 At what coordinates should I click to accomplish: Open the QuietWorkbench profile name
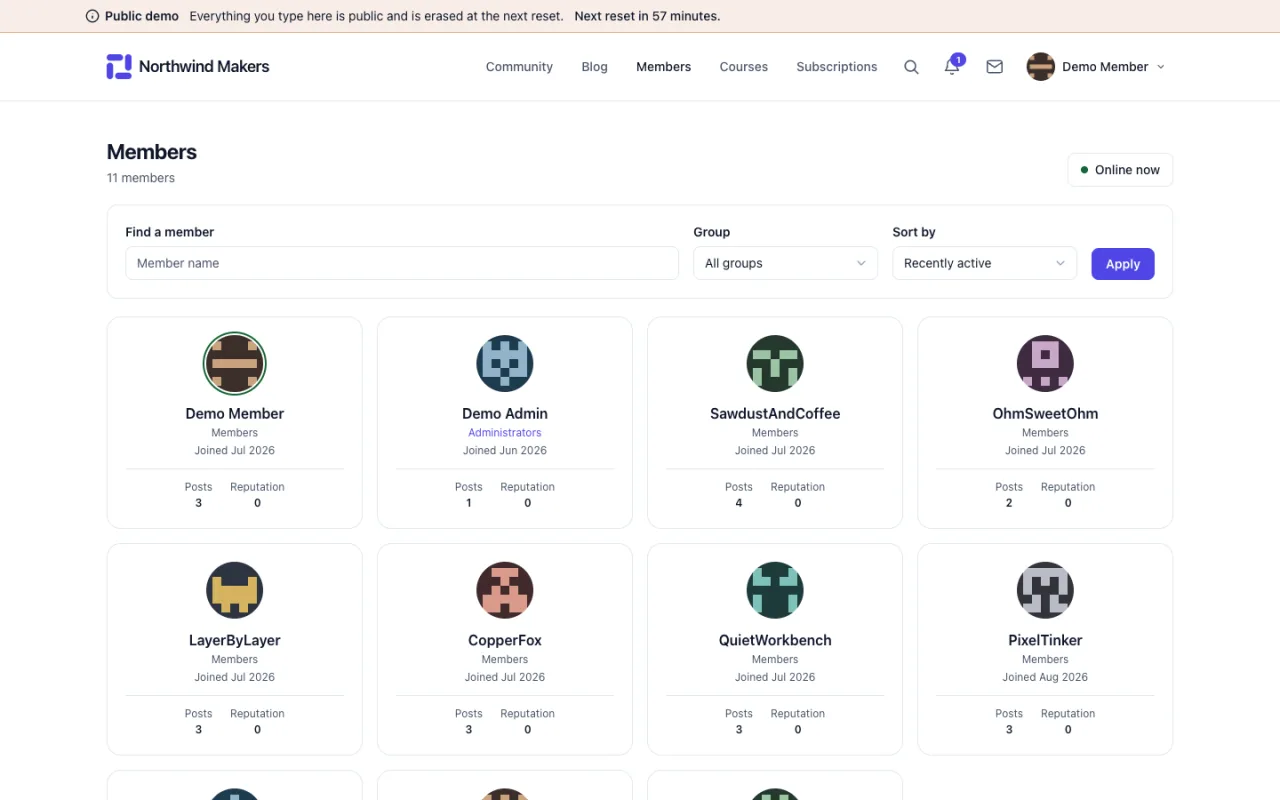pyautogui.click(x=775, y=640)
